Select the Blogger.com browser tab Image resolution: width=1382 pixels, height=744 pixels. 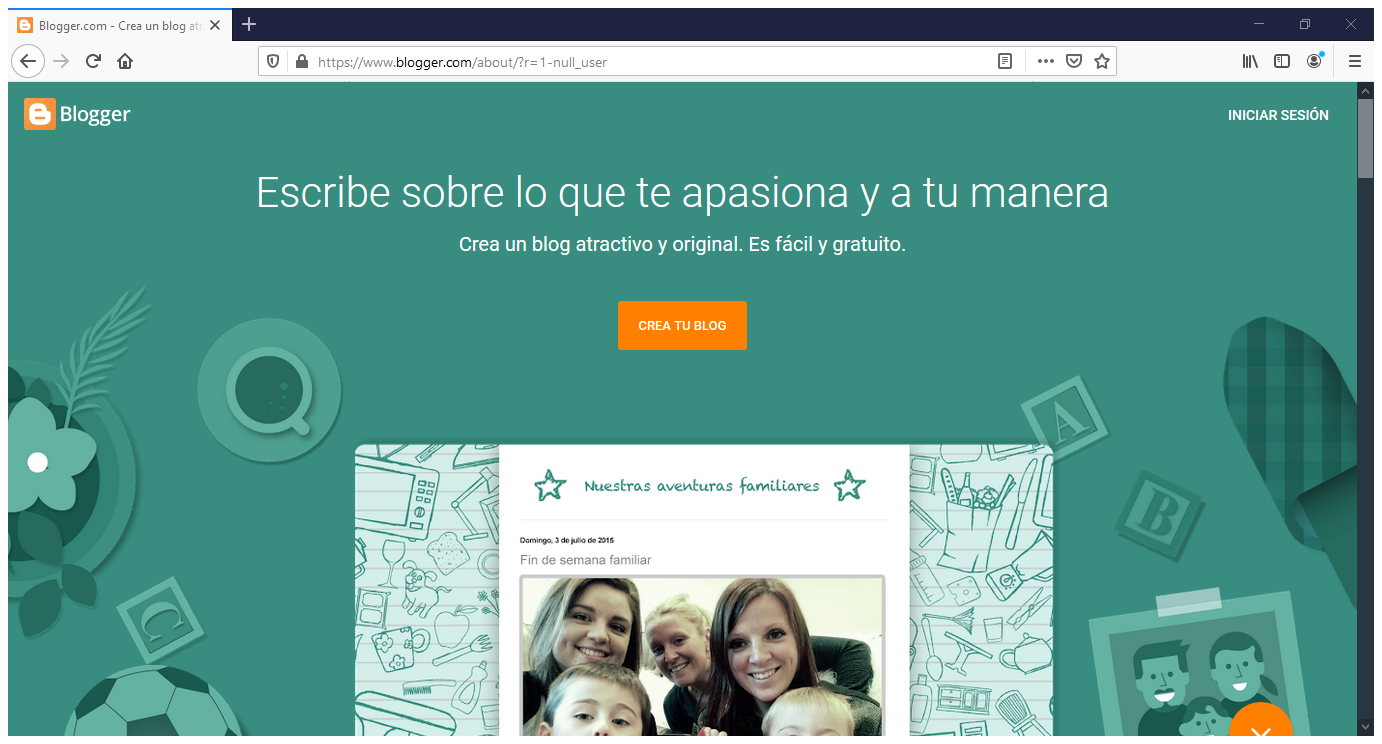tap(120, 25)
